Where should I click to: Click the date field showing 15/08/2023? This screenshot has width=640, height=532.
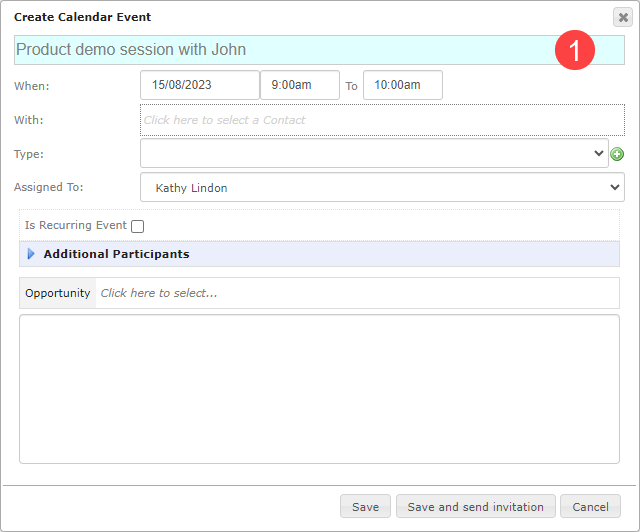200,85
